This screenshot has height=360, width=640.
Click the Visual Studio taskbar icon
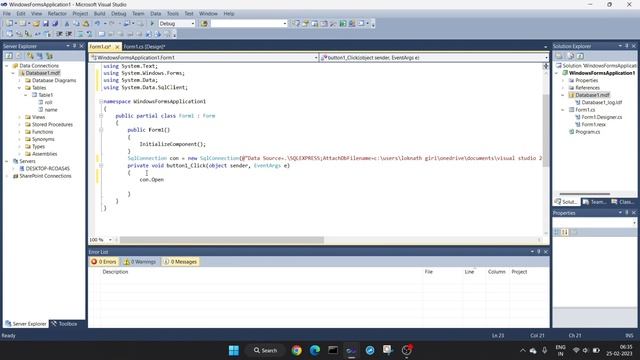point(351,350)
